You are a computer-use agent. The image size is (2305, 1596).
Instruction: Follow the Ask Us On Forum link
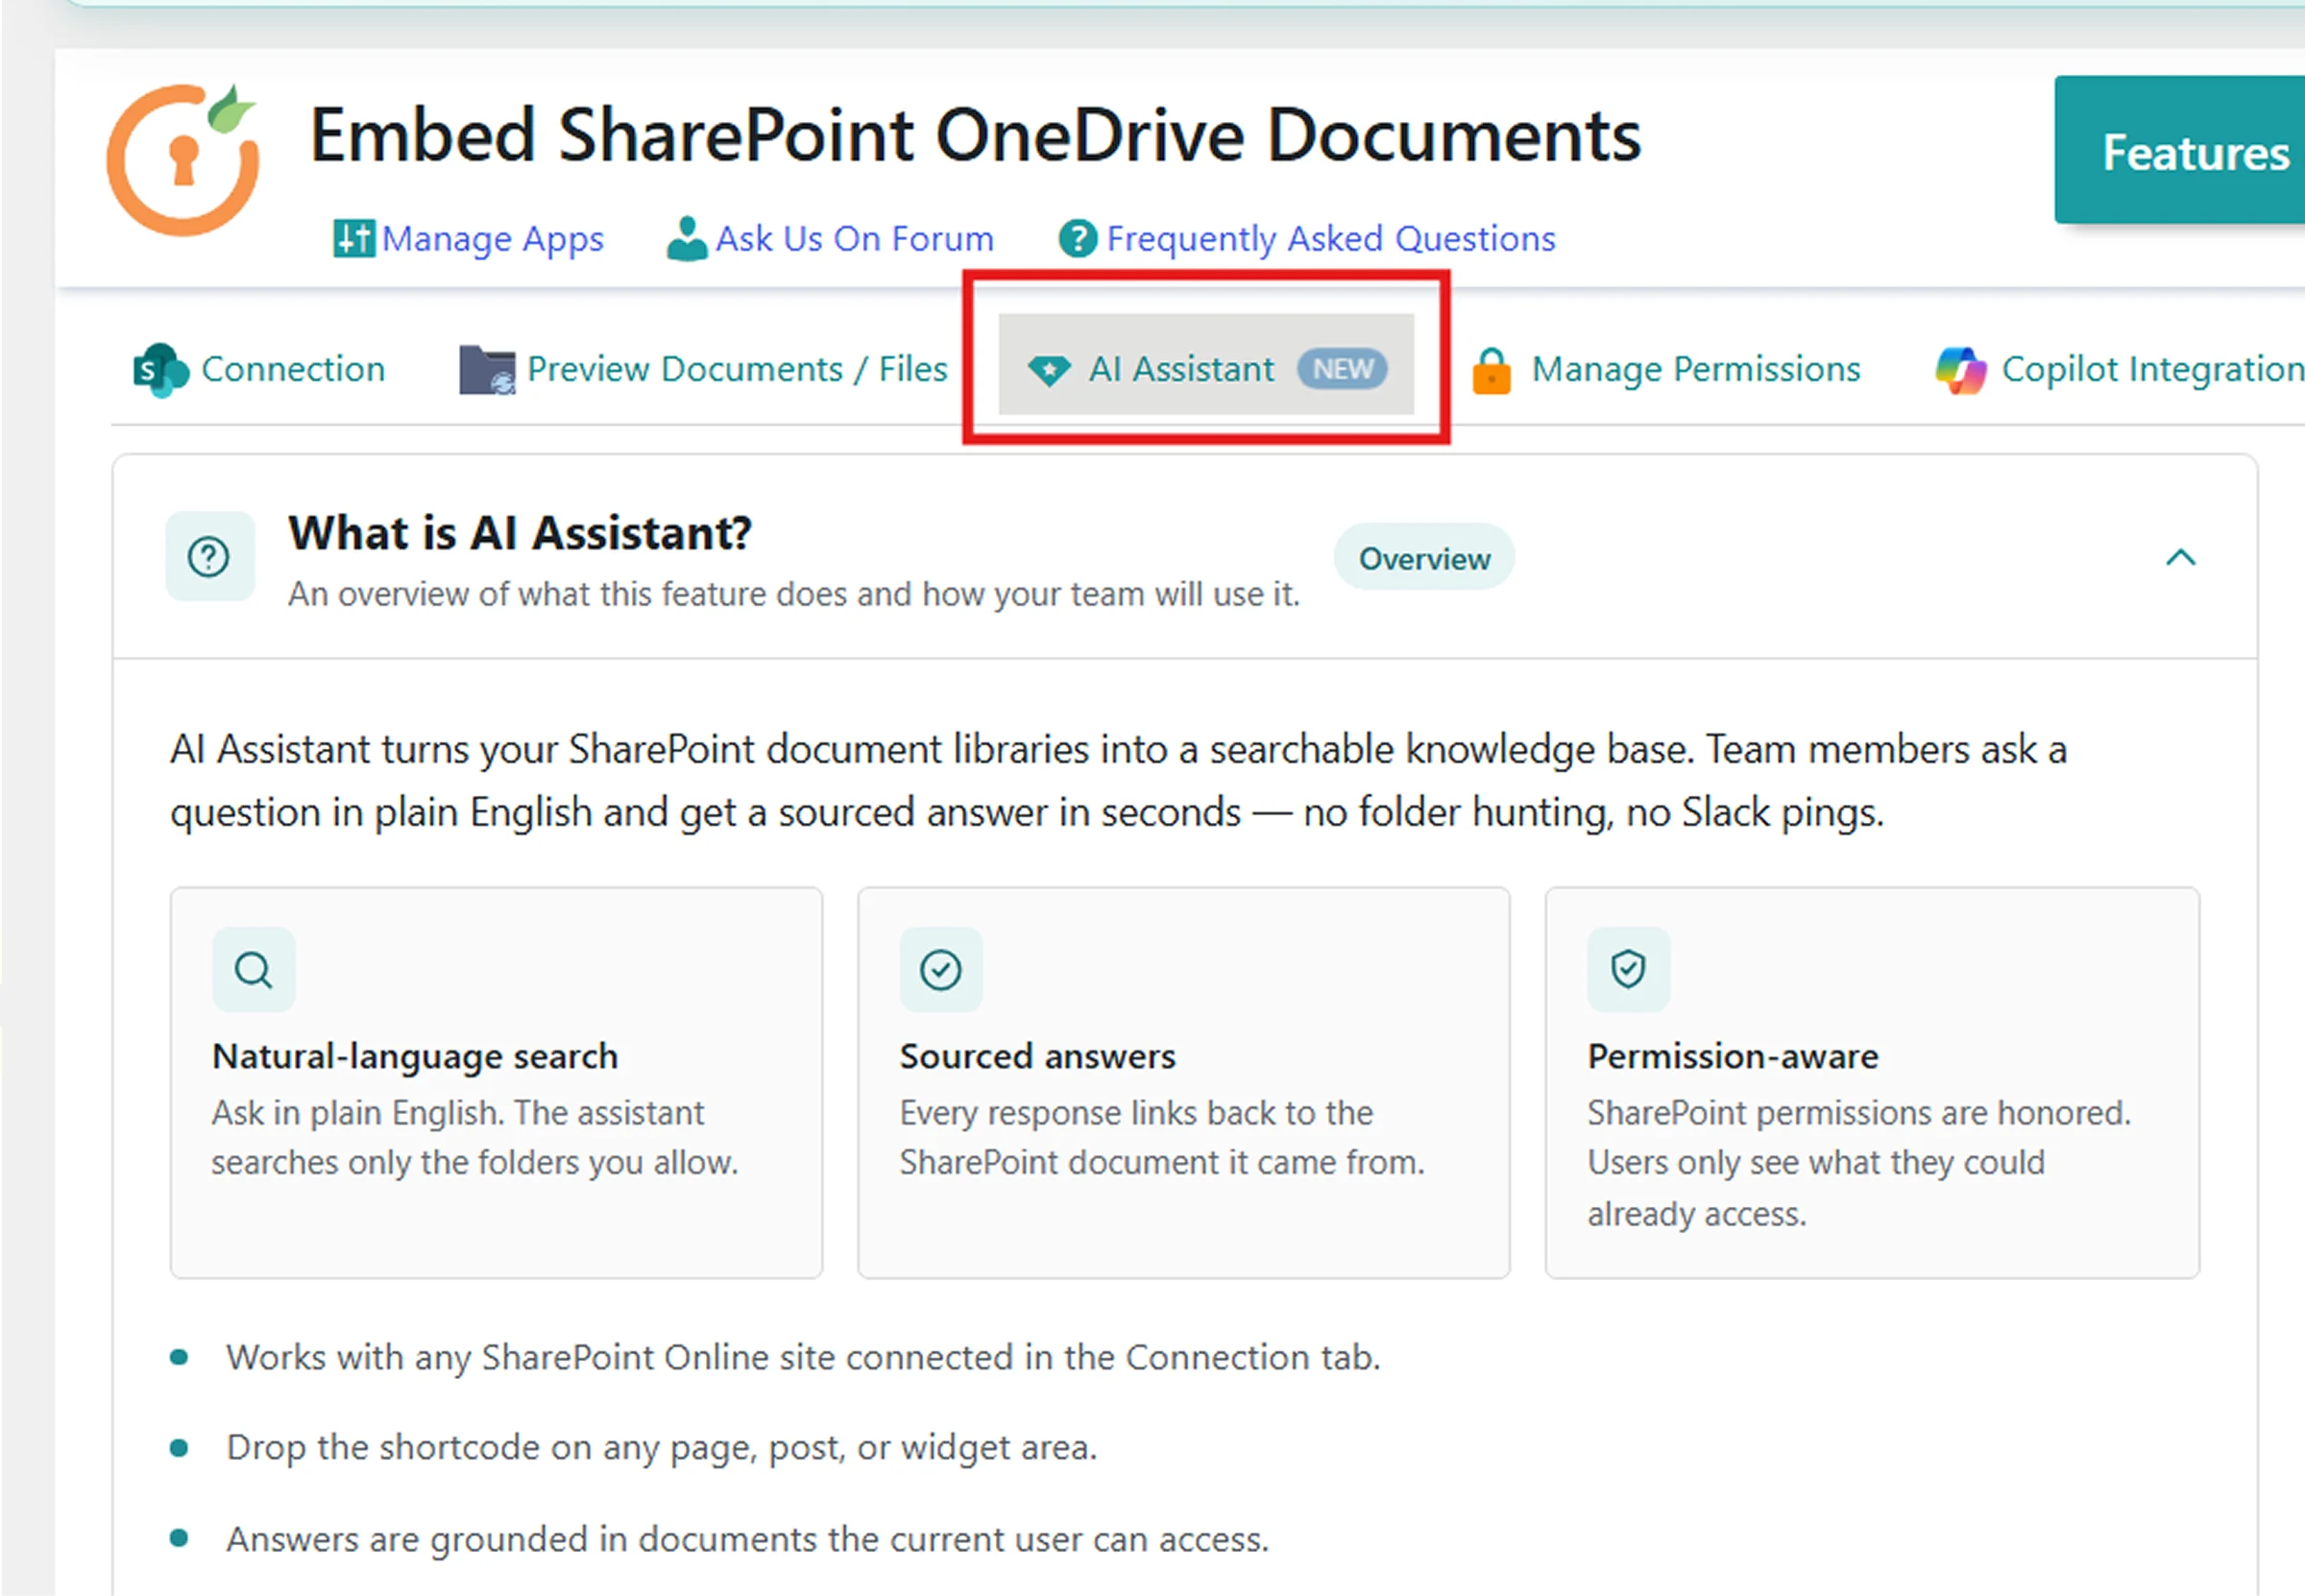(830, 238)
